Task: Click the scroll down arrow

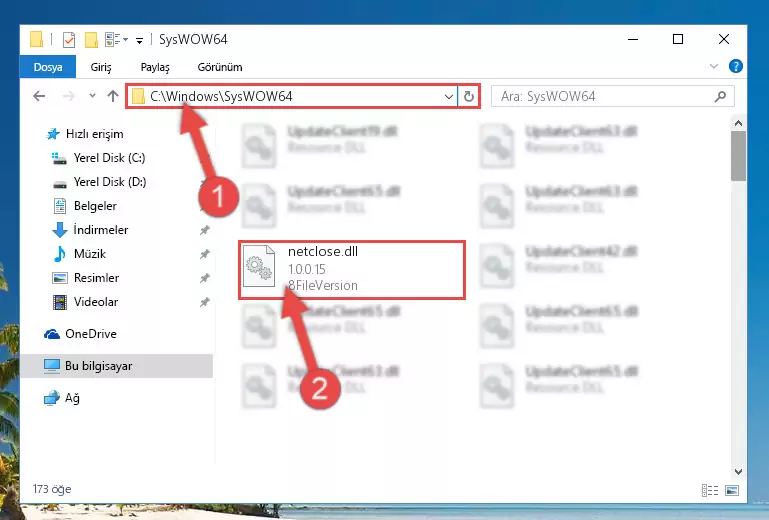Action: tap(738, 471)
